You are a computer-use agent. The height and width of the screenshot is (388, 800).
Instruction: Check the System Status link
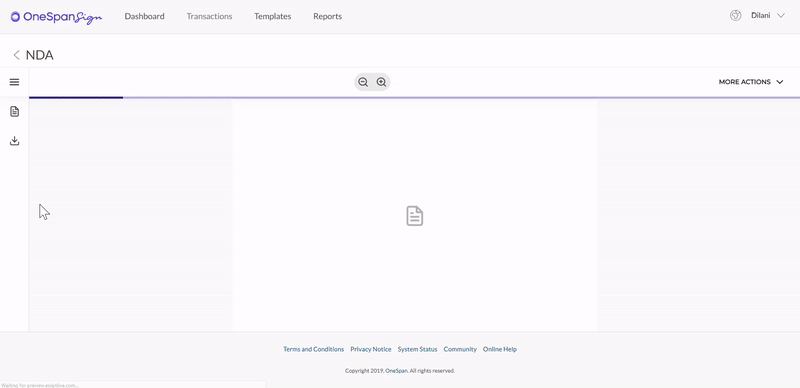click(x=417, y=349)
